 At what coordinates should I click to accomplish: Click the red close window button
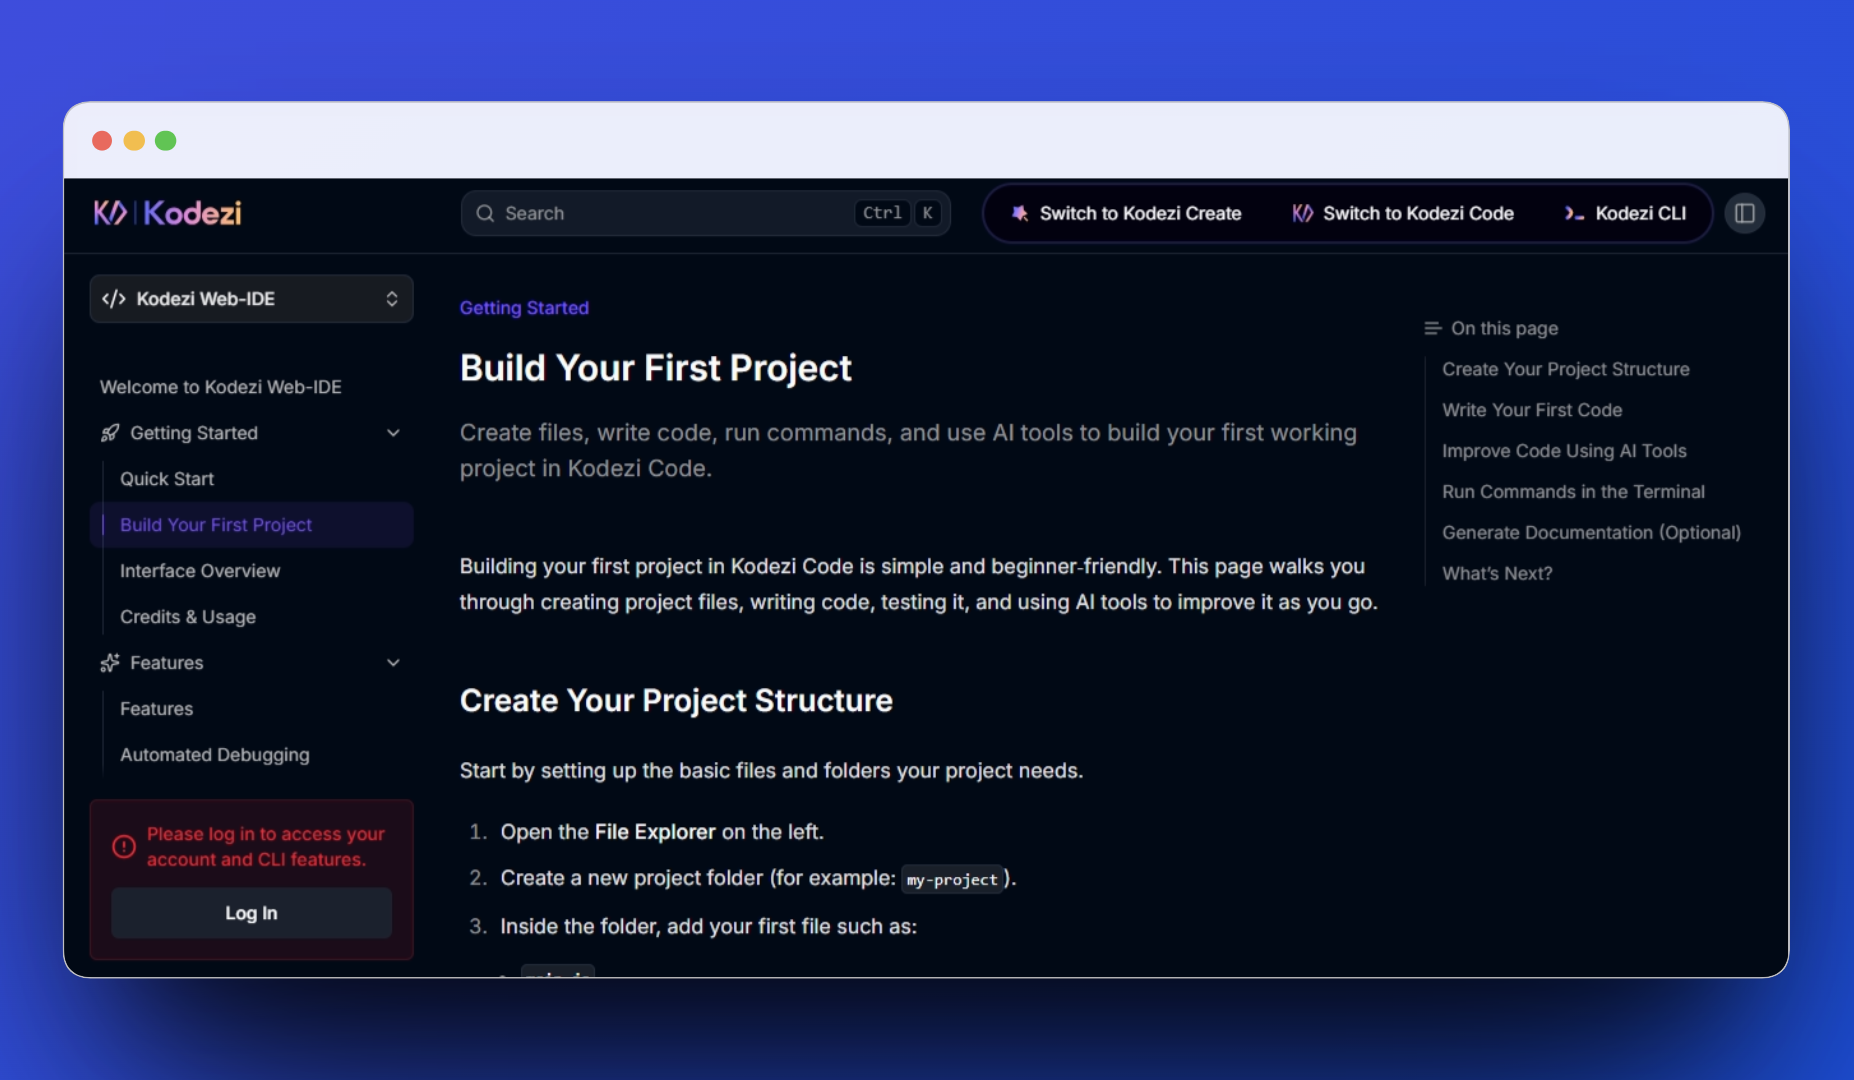pos(102,141)
